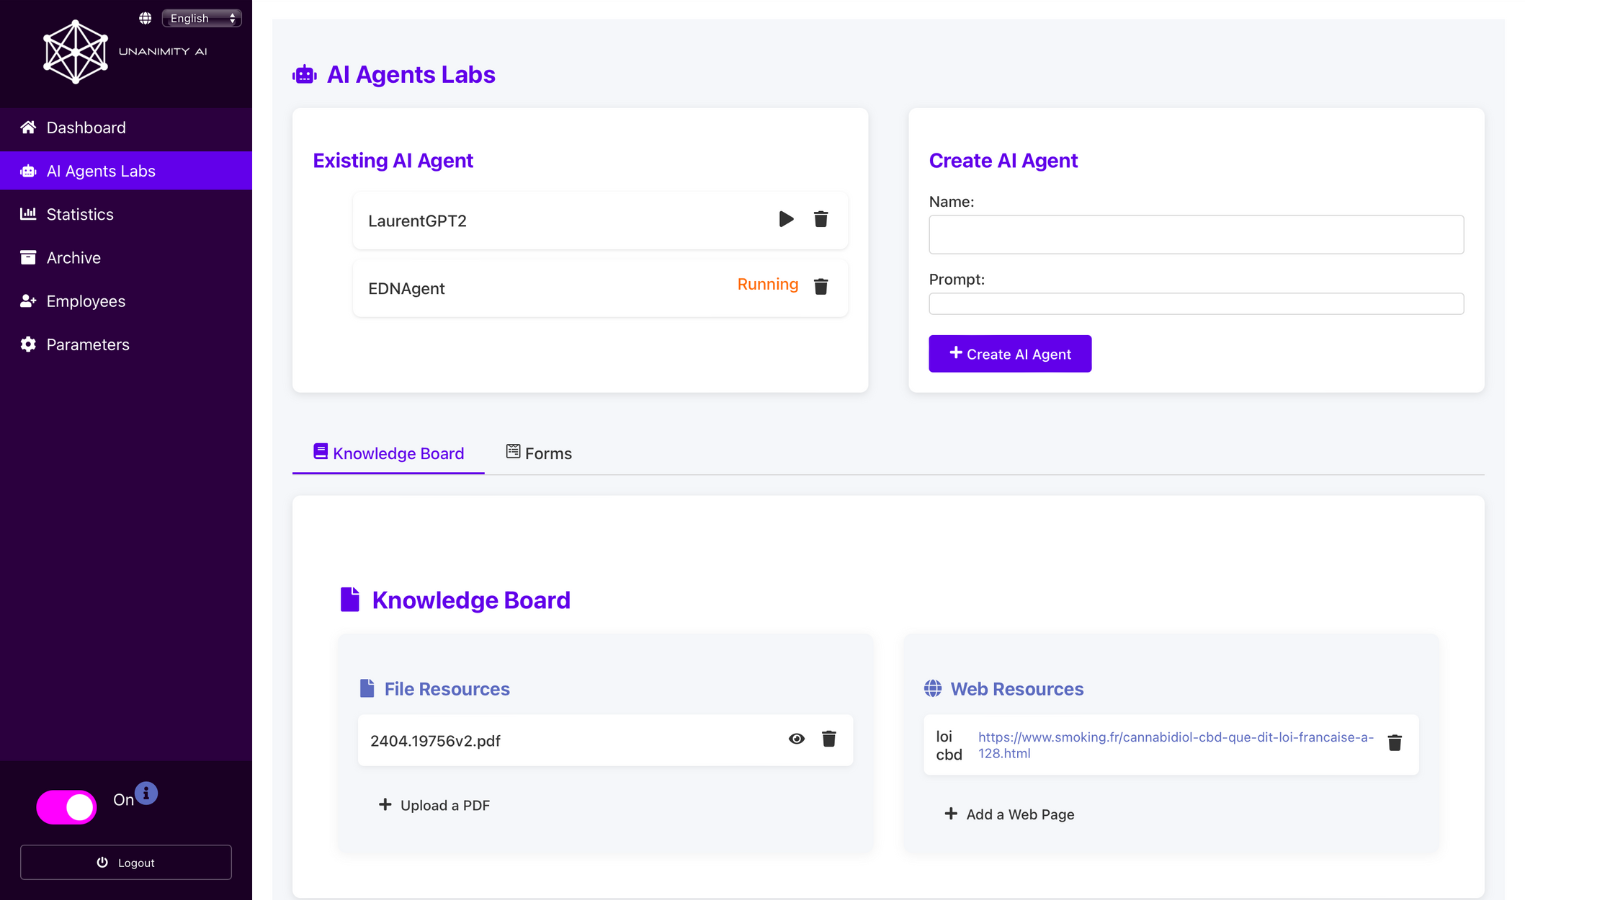Screen dimensions: 1600x900
Task: Run the LaurentGPT2 agent
Action: click(x=786, y=219)
